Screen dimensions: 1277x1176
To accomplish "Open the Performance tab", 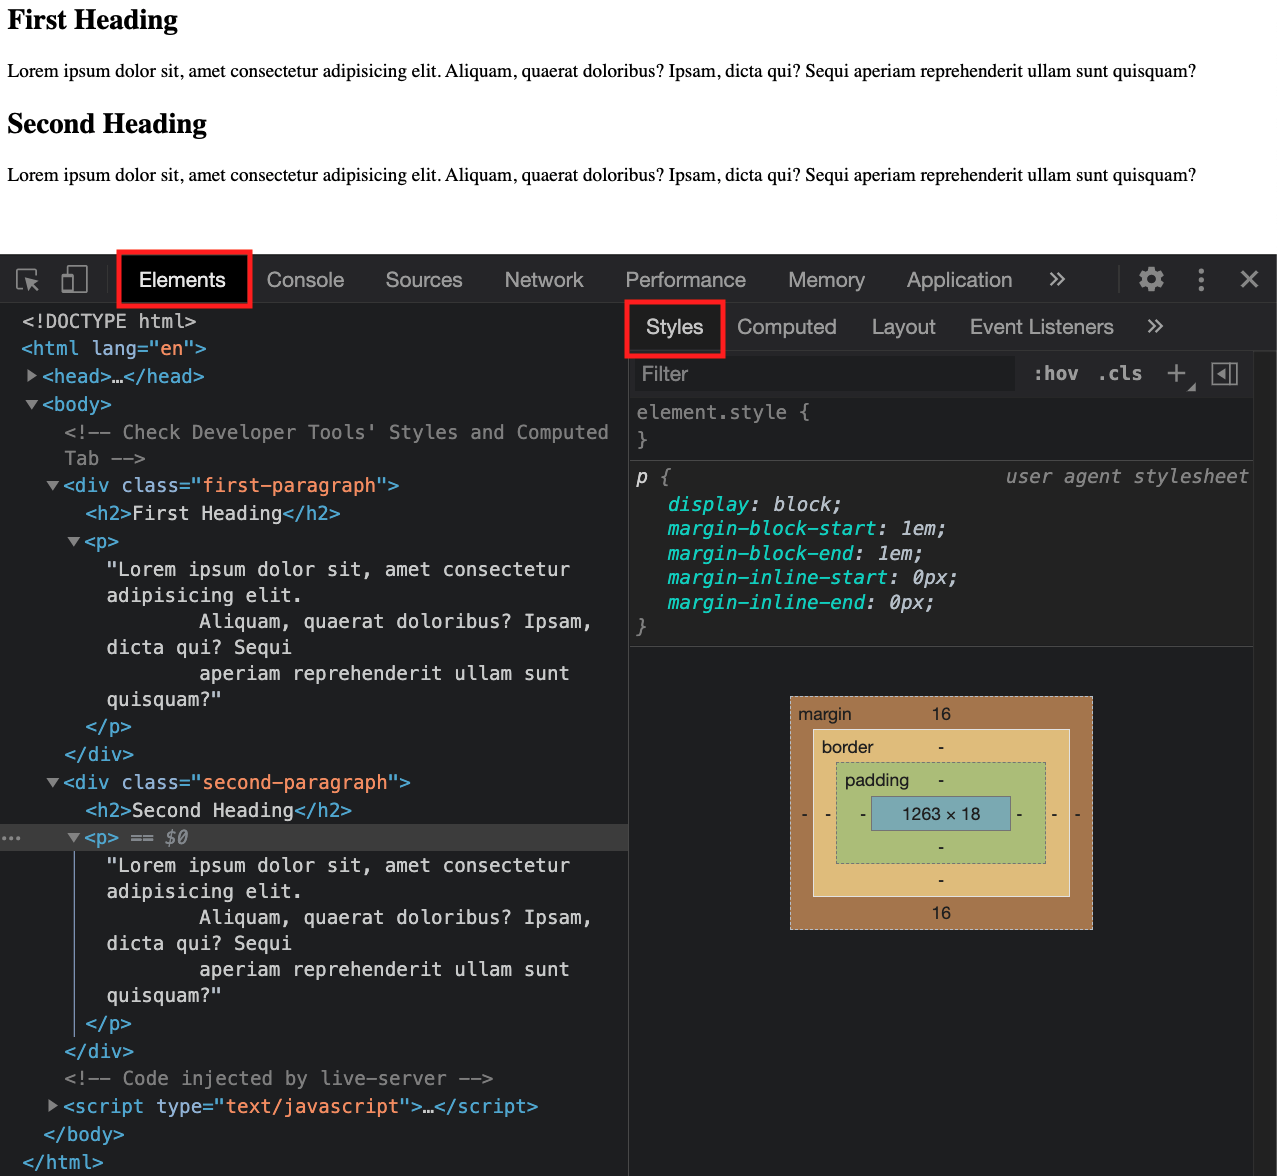I will click(x=686, y=280).
